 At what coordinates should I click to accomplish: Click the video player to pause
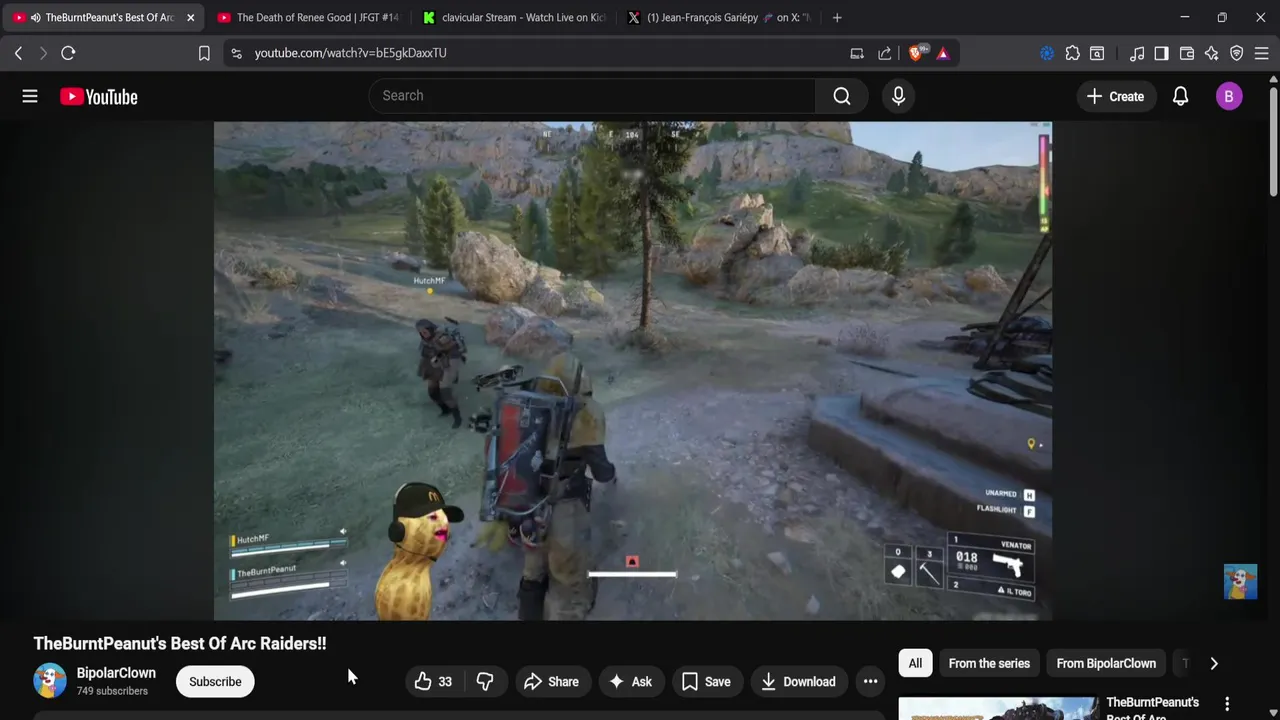click(x=632, y=371)
